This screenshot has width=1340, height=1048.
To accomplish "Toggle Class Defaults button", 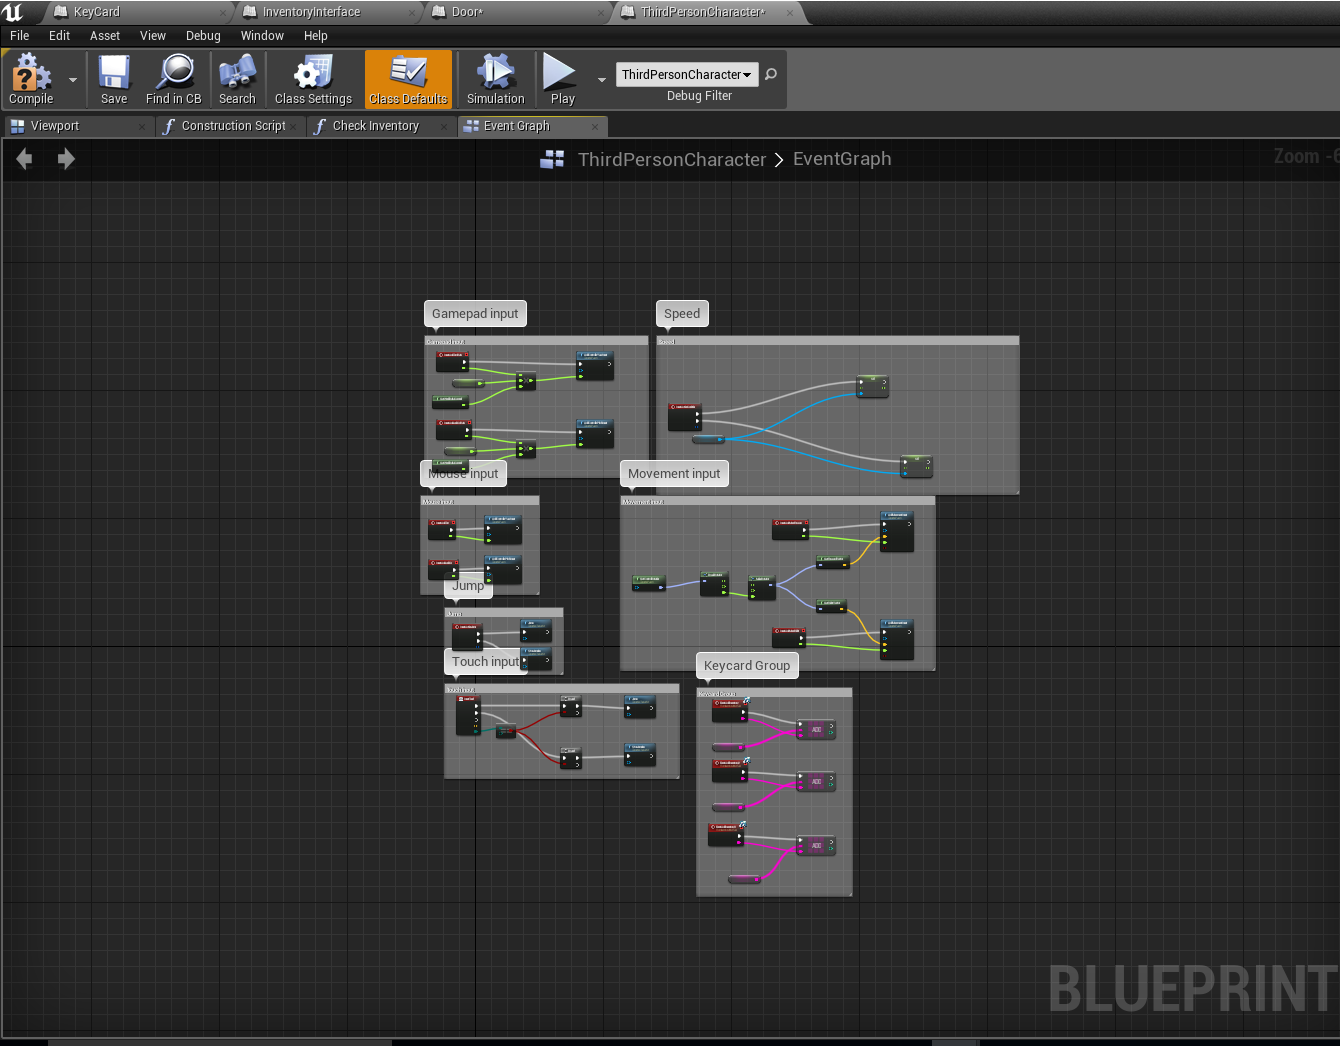I will 408,79.
